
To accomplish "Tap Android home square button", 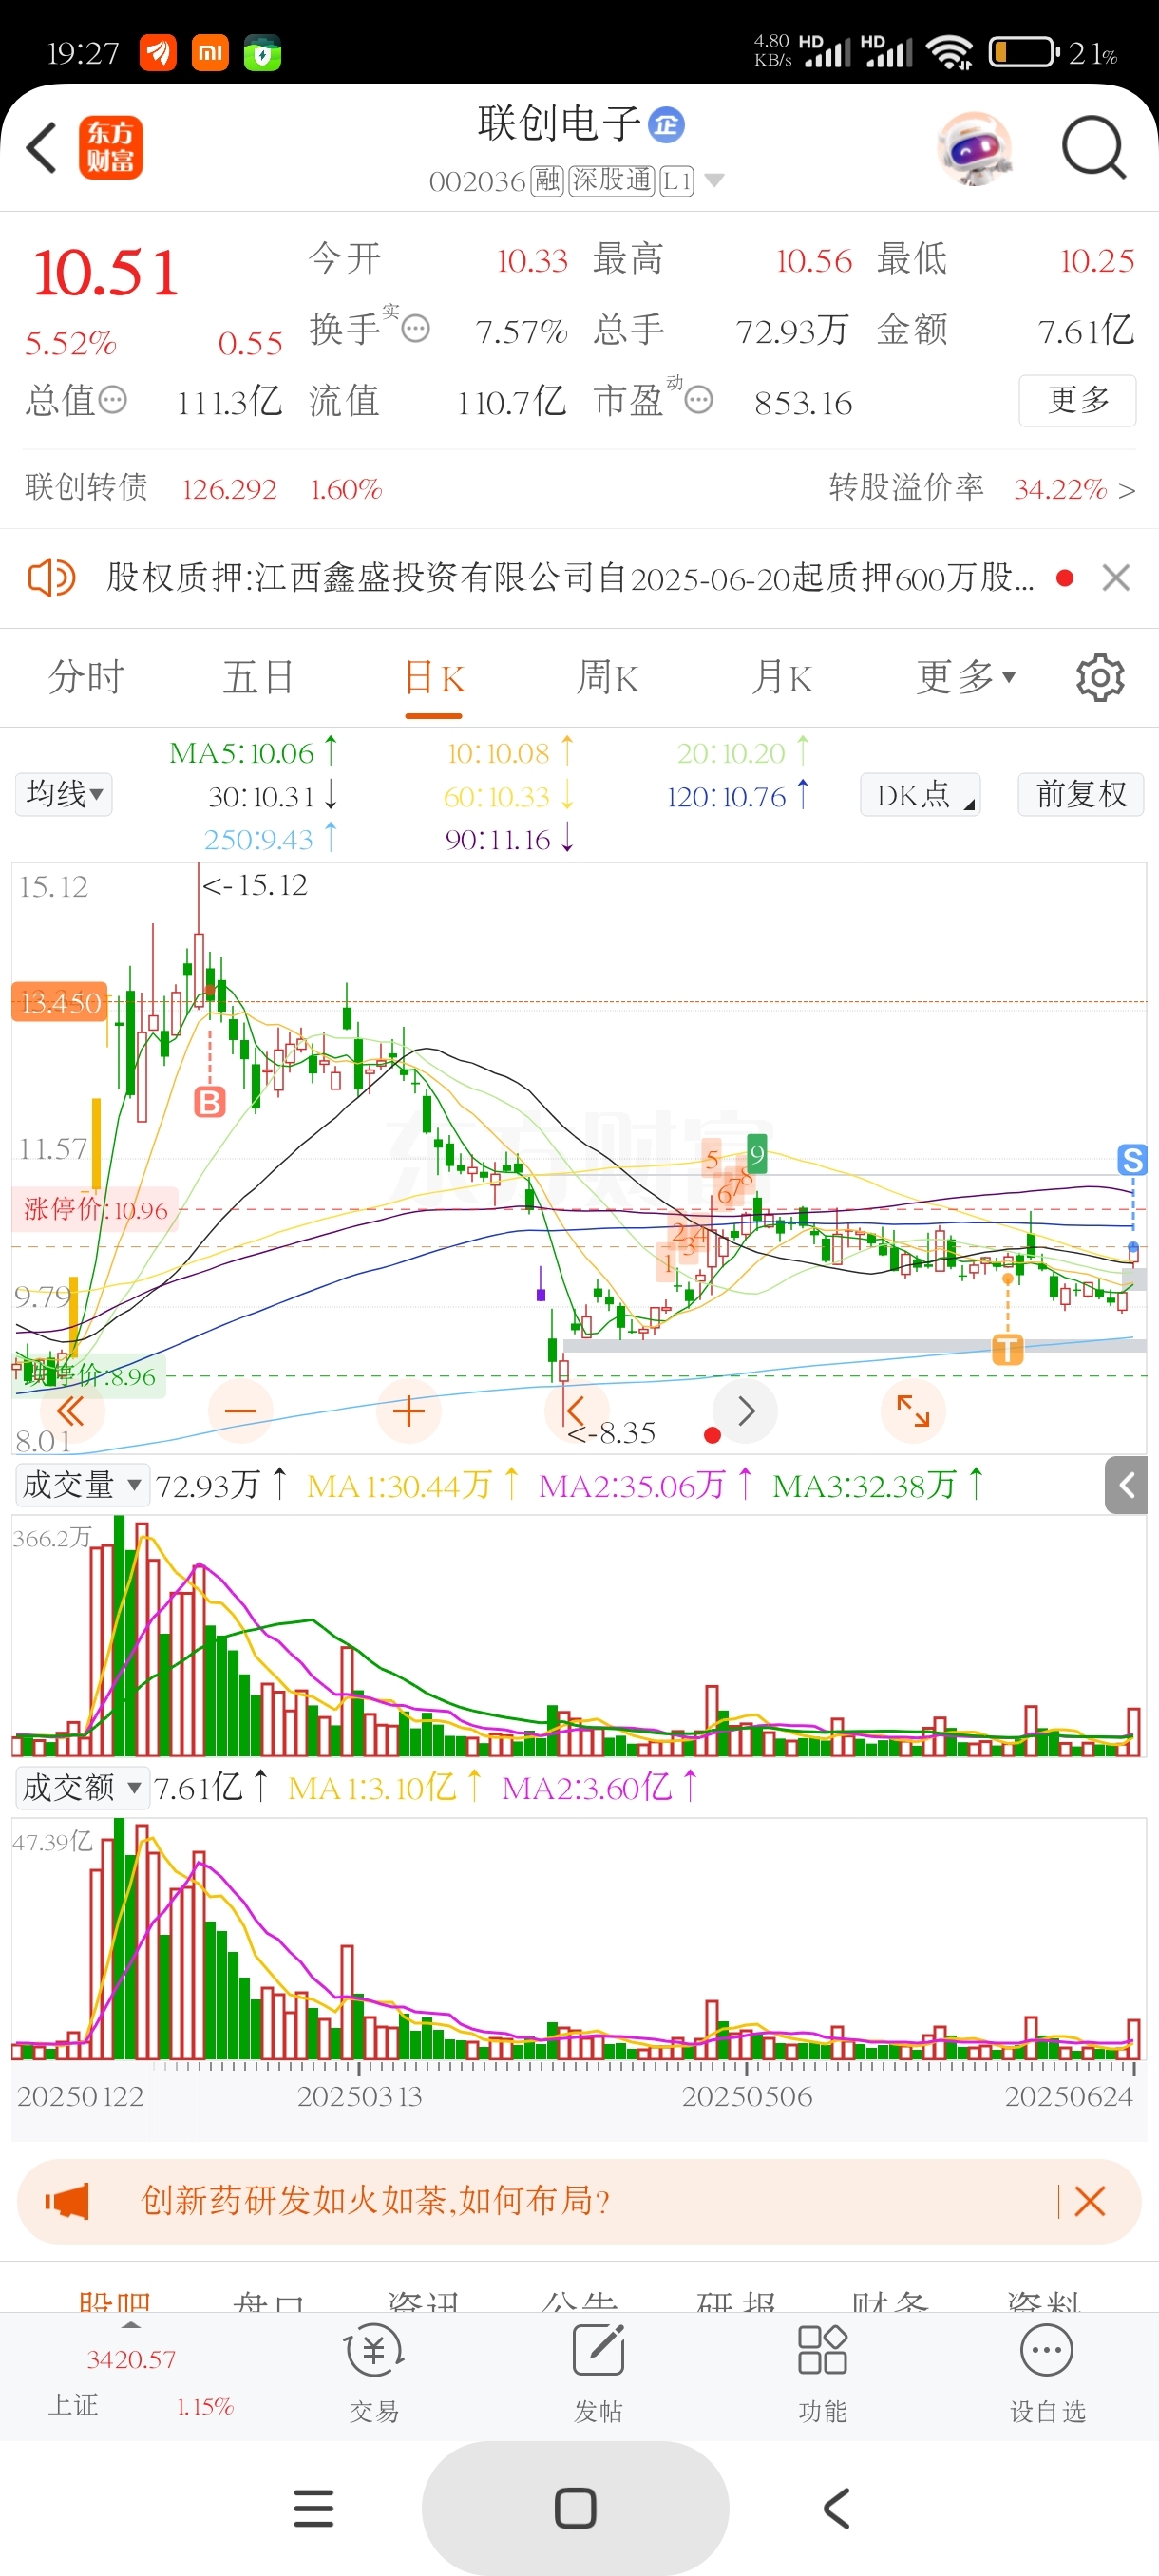I will (576, 2508).
